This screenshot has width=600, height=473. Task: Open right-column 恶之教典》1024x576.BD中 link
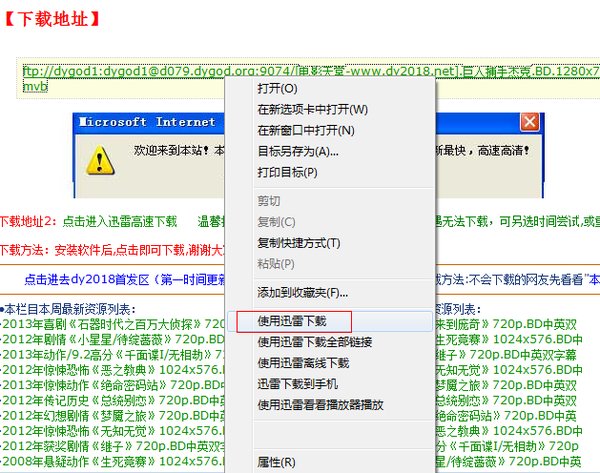(509, 431)
